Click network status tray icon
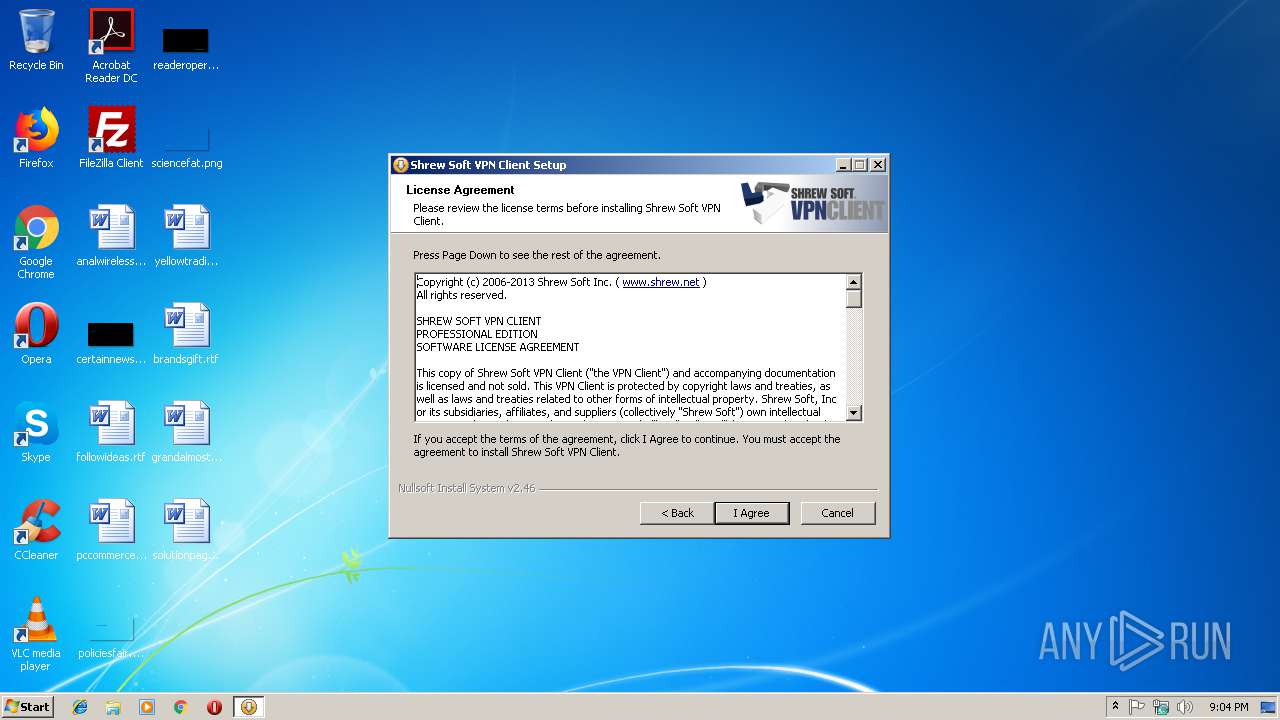Screen dimensions: 1280x720 [x=1161, y=707]
